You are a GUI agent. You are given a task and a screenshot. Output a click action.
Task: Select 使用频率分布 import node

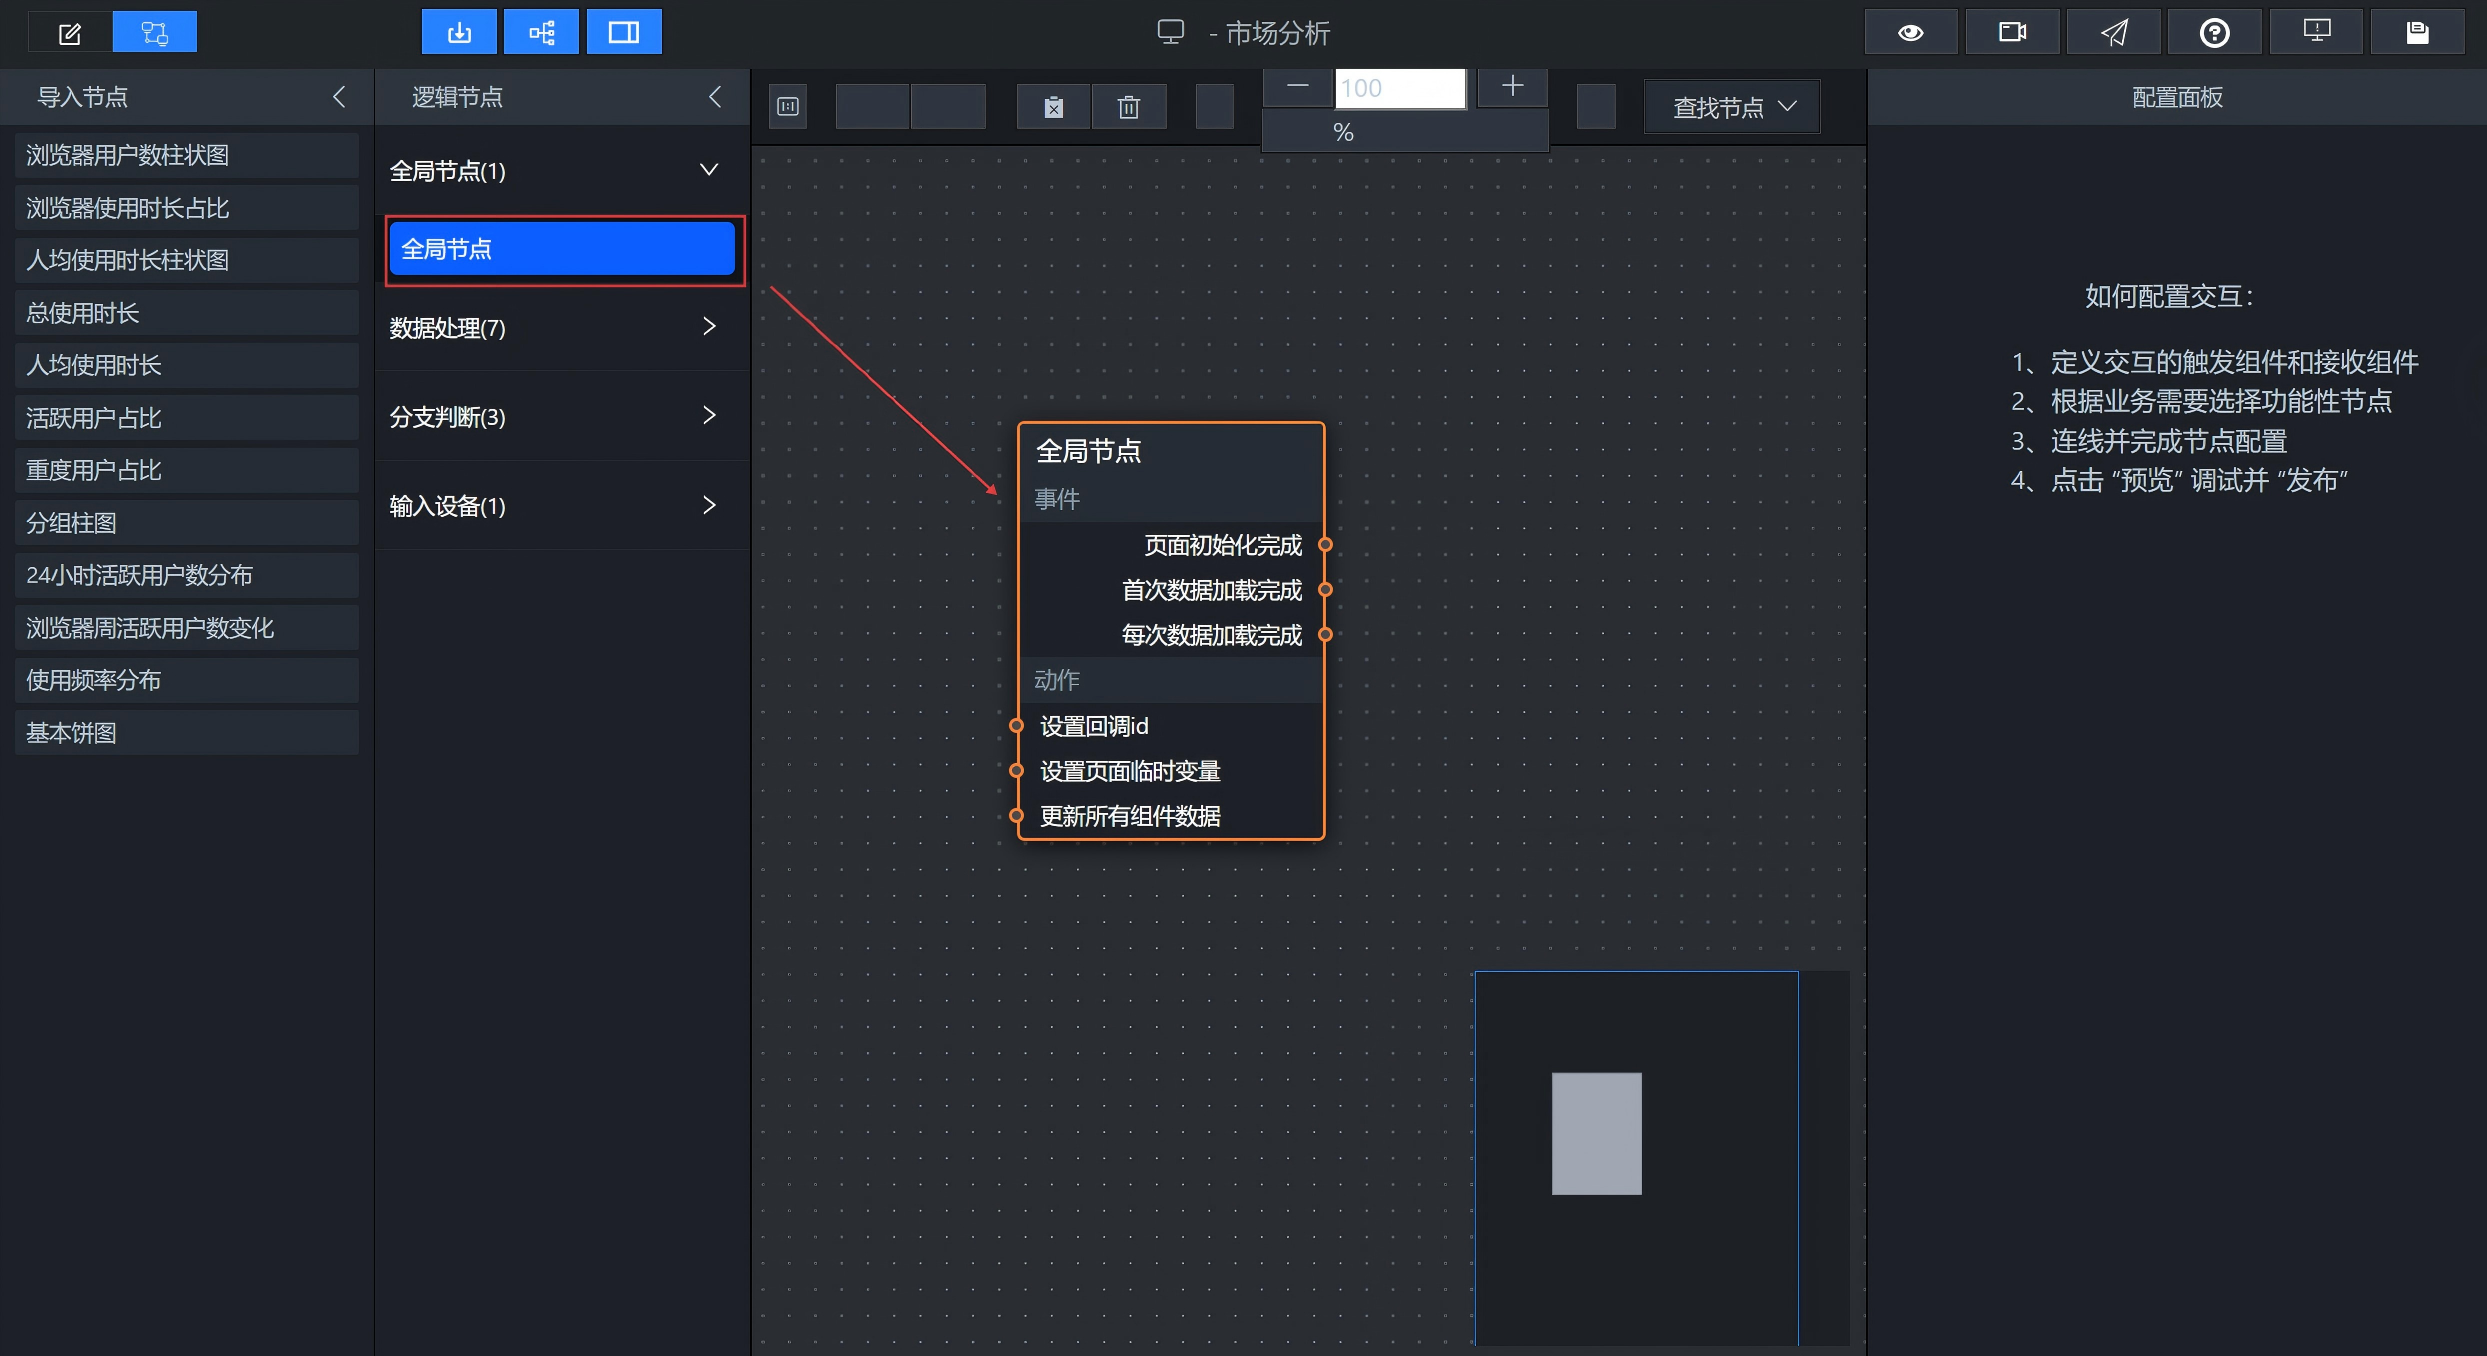[x=187, y=680]
